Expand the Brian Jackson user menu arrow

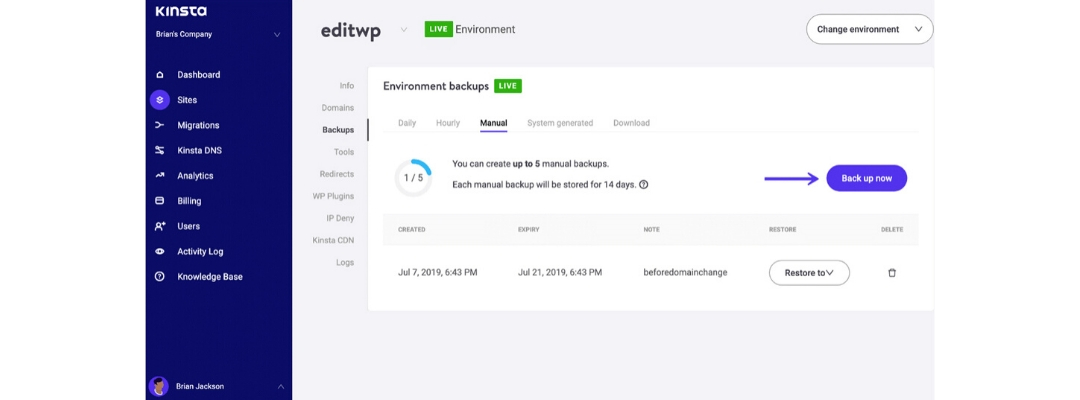click(x=280, y=387)
